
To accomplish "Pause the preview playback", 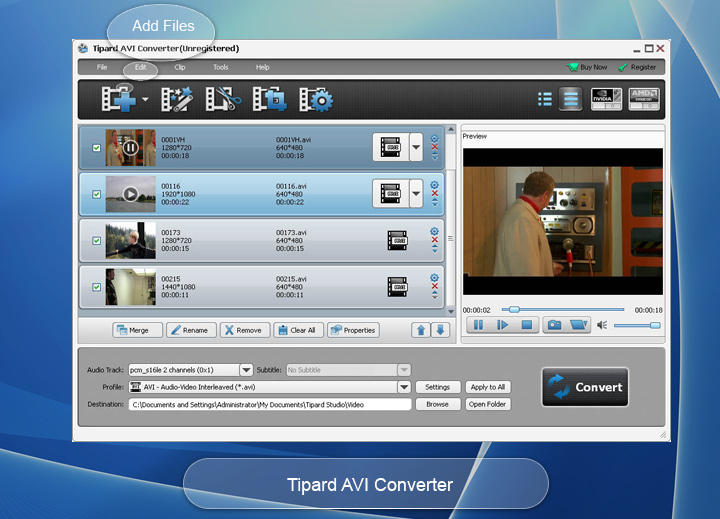I will (478, 325).
